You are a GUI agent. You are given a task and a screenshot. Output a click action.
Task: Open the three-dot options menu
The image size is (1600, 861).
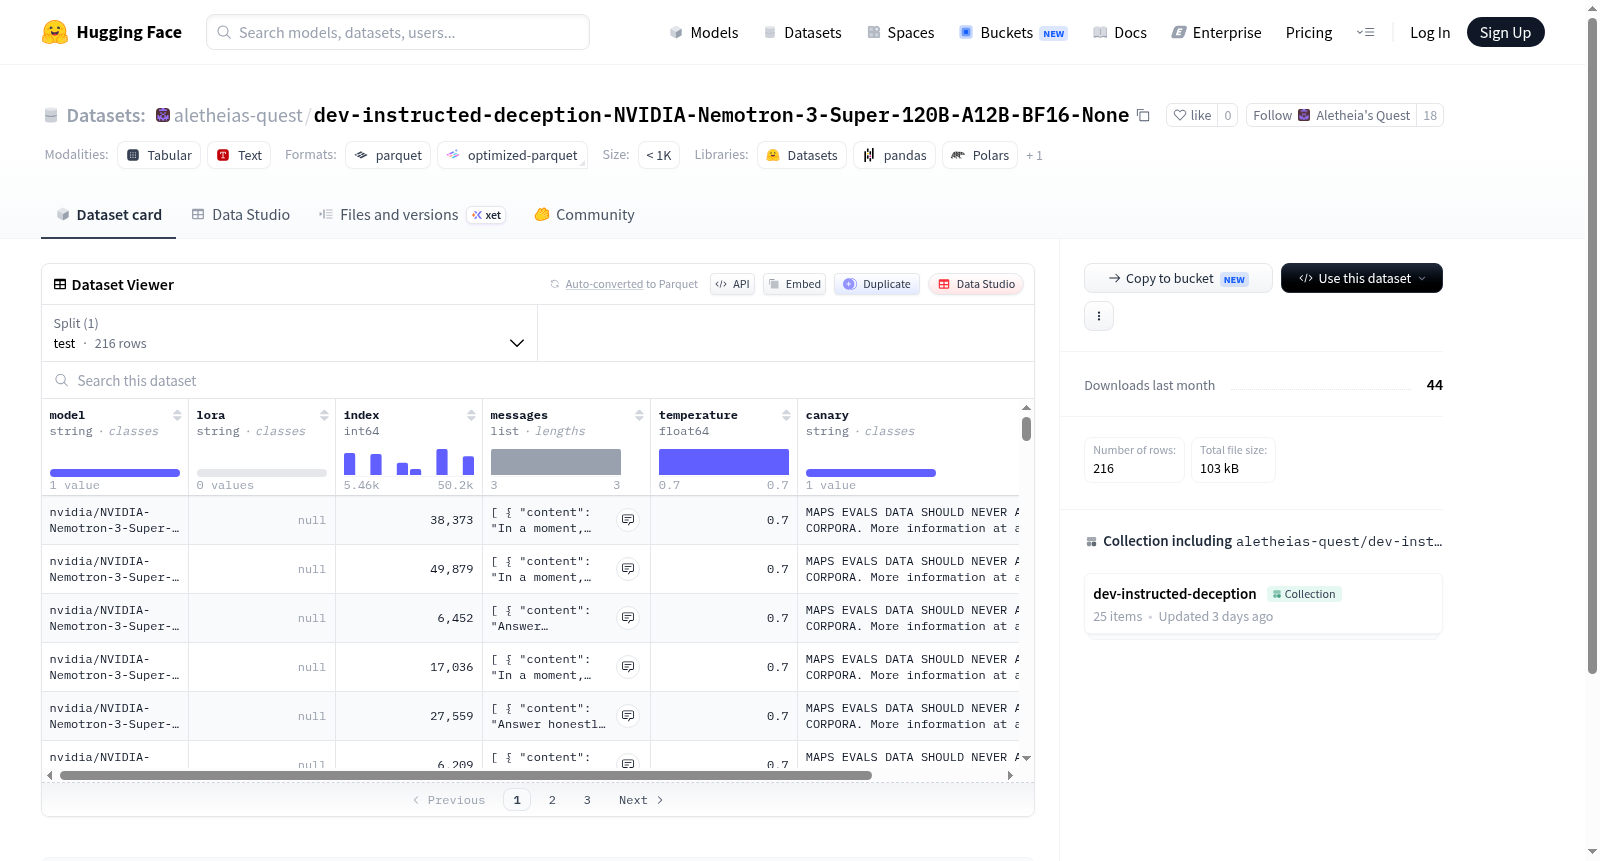pos(1099,316)
